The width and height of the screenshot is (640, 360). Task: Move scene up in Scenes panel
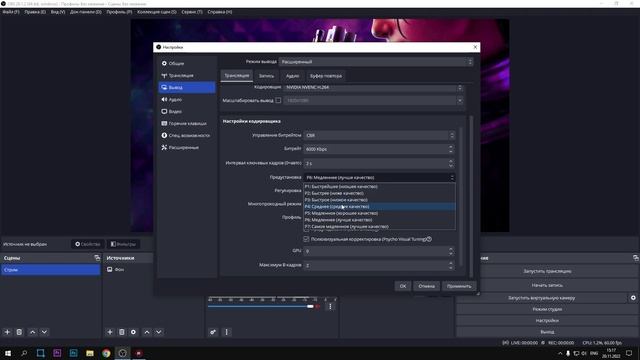pyautogui.click(x=33, y=332)
